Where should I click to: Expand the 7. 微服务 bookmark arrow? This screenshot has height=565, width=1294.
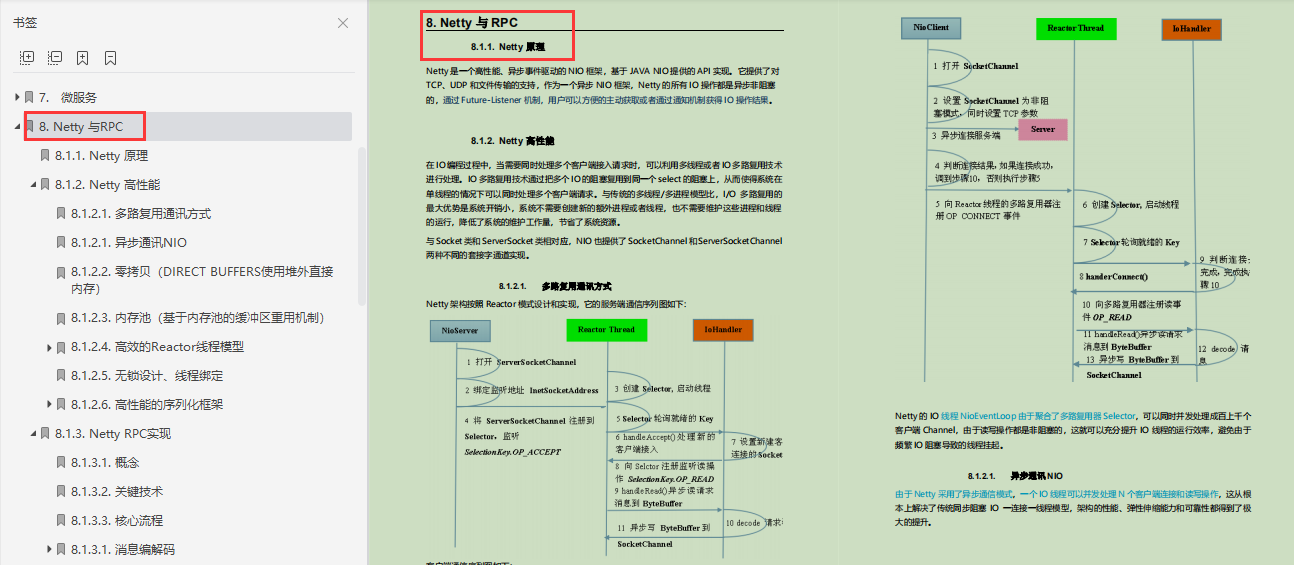(17, 97)
